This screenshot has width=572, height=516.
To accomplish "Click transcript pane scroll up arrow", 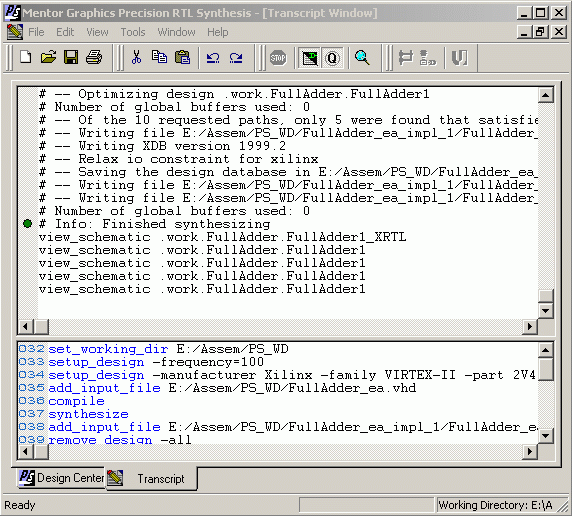I will coord(545,95).
